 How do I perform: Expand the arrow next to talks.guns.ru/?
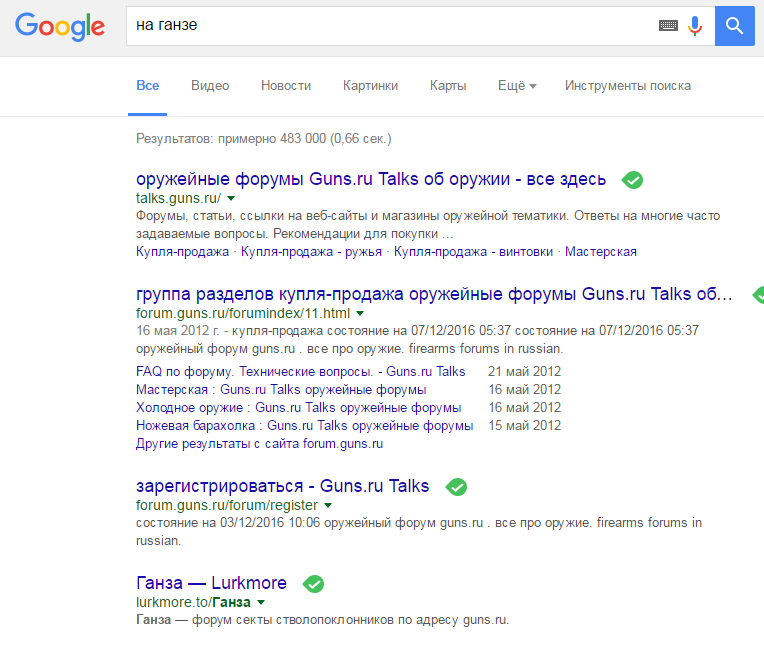231,198
